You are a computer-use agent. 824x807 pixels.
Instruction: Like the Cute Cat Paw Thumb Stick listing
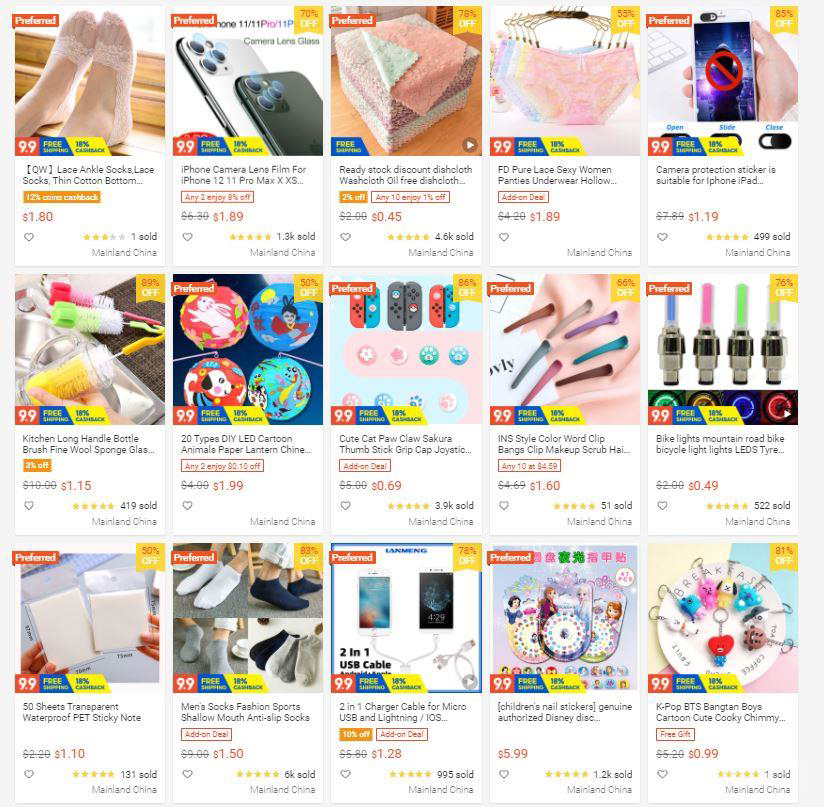point(346,505)
